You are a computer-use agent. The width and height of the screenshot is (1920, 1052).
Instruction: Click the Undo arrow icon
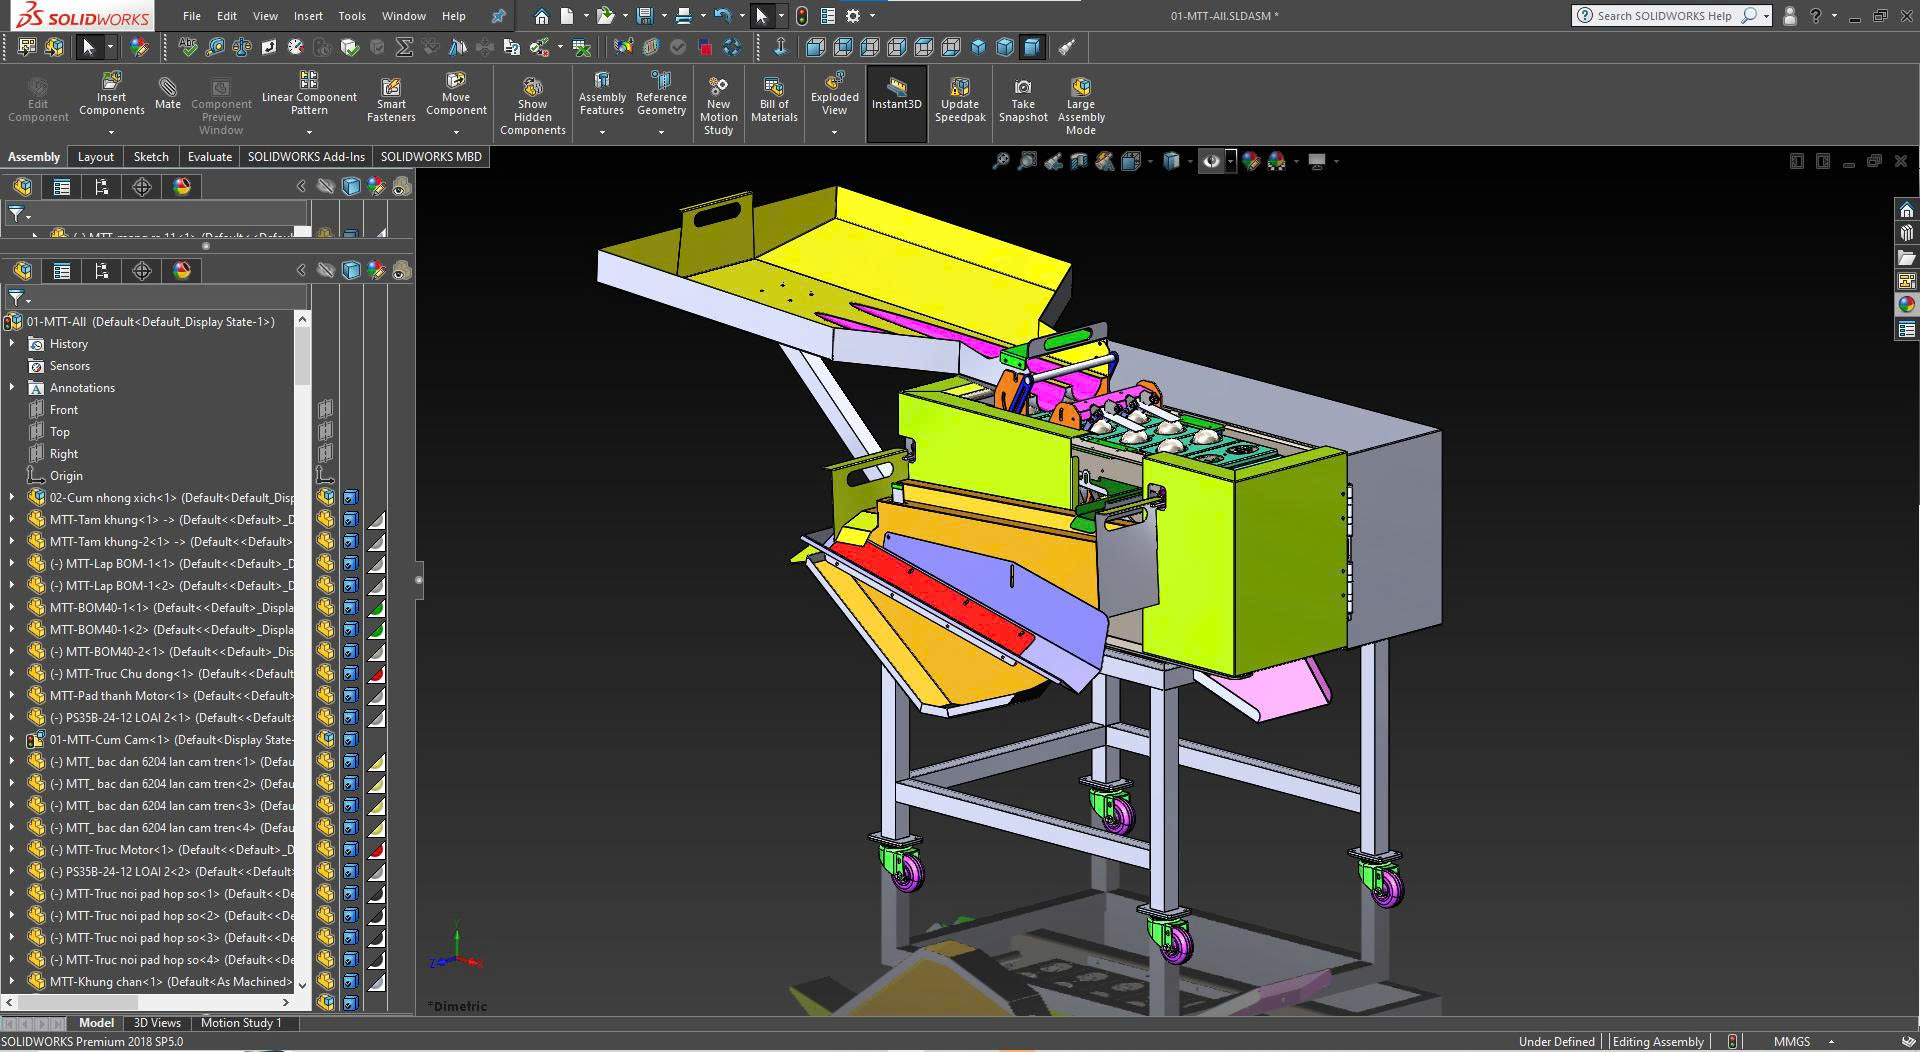click(x=723, y=16)
